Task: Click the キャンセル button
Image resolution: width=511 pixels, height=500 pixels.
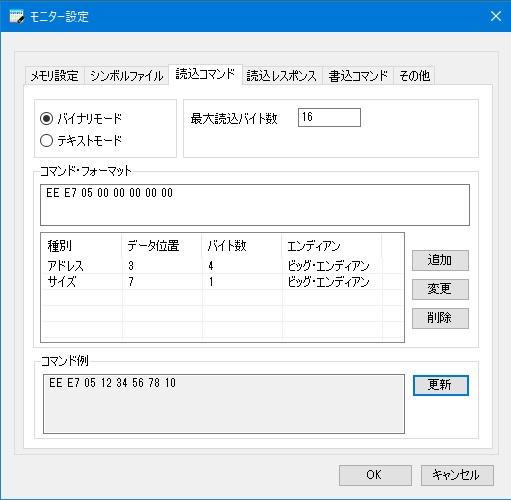Action: 457,475
